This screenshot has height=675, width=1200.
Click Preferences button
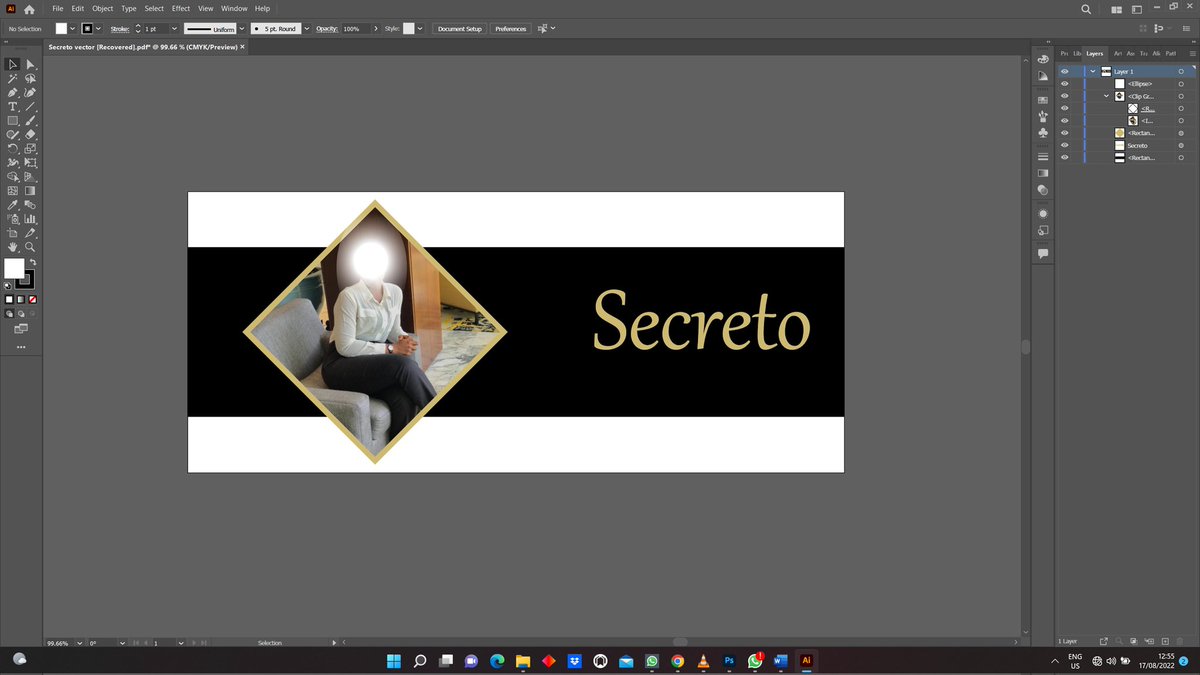(x=510, y=29)
